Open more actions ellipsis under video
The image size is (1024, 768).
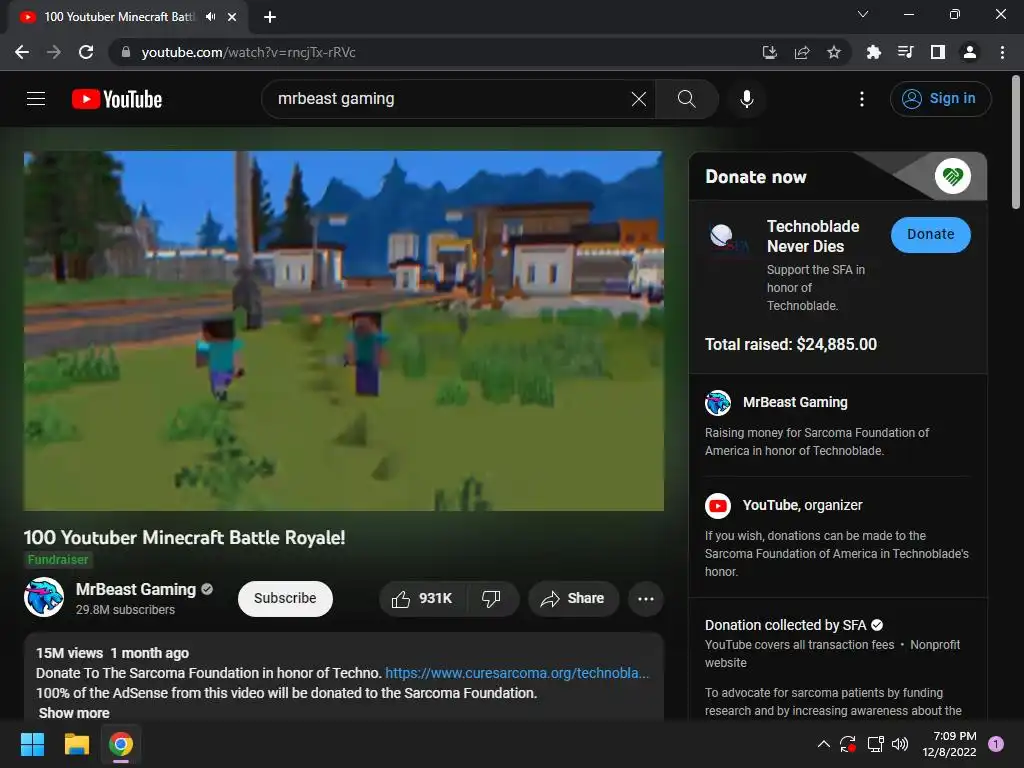click(x=646, y=598)
